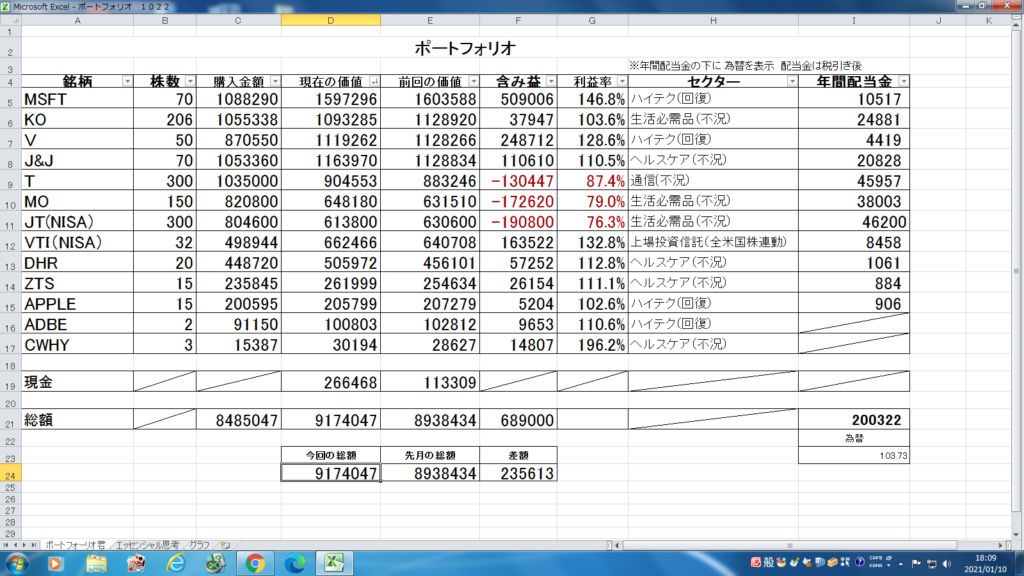Open the network icon in system tray

click(x=932, y=563)
